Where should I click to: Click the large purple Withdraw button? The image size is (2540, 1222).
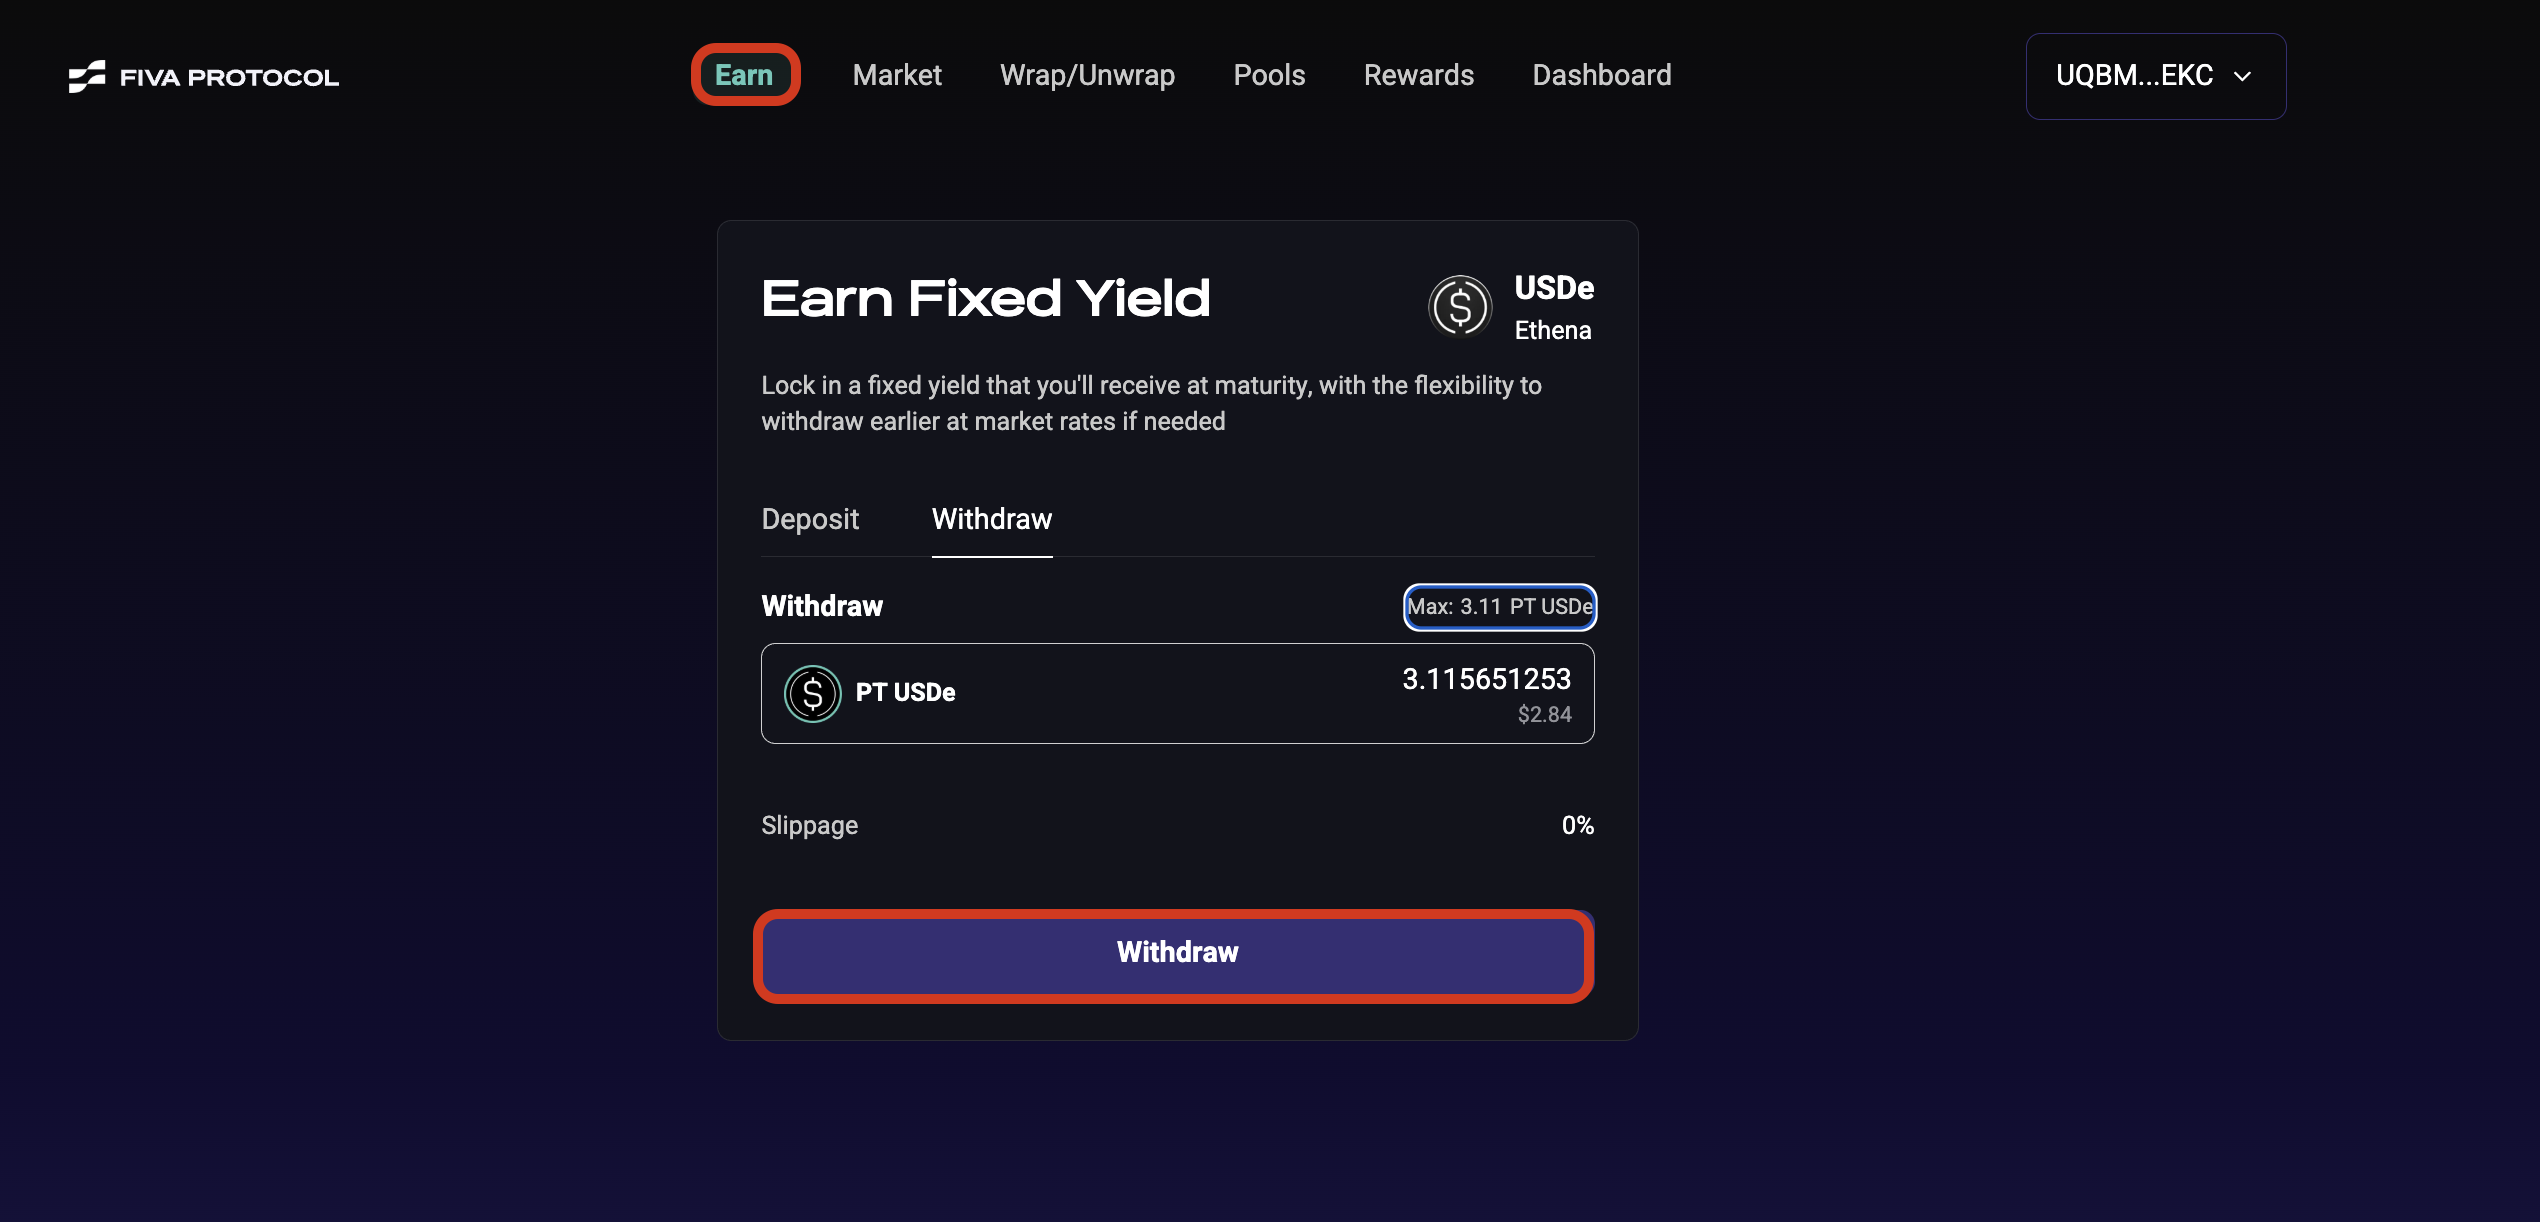pos(1176,953)
